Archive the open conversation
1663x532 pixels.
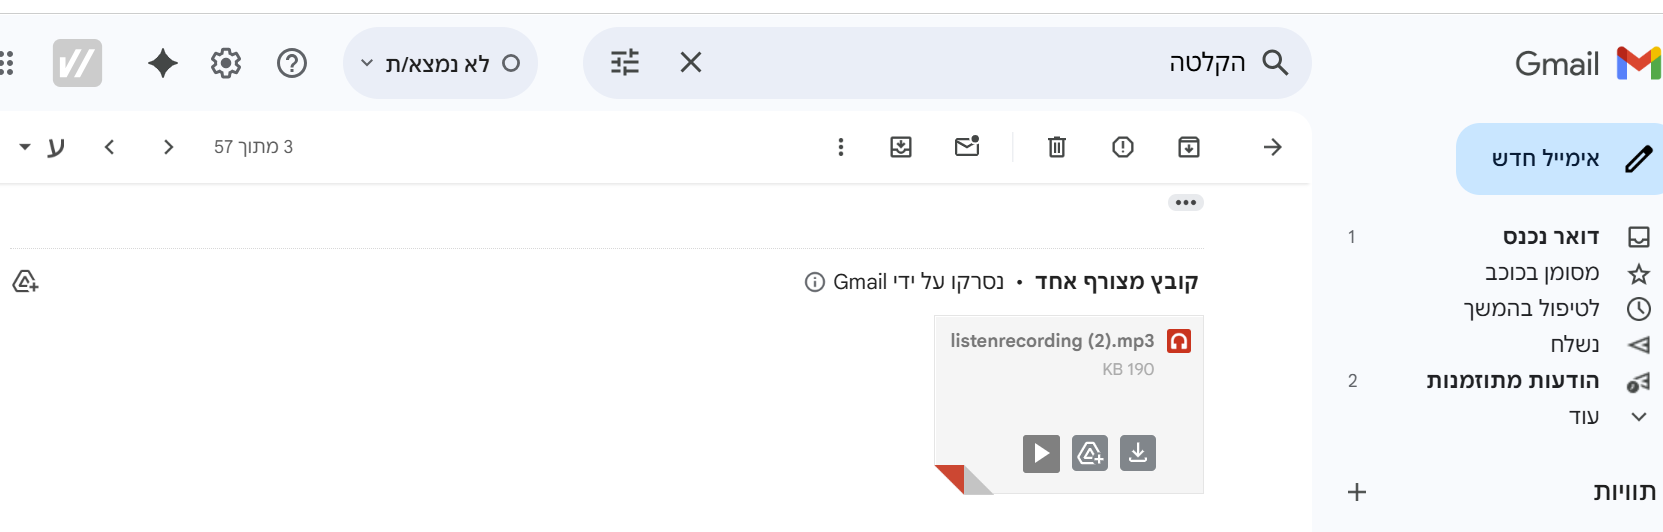pyautogui.click(x=1188, y=147)
